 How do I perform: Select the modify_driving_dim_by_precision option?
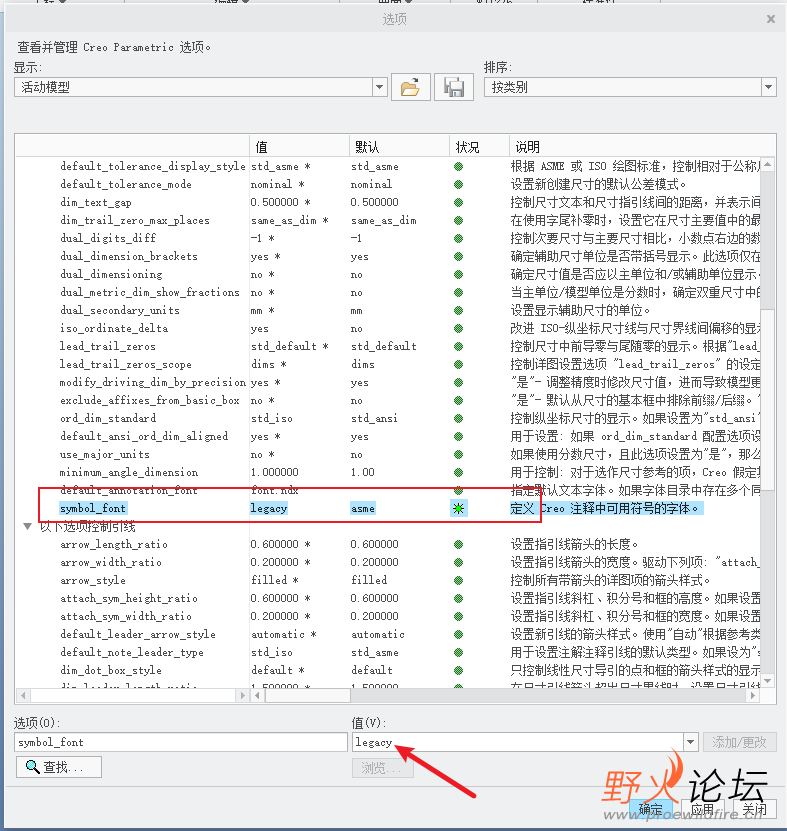pos(153,383)
